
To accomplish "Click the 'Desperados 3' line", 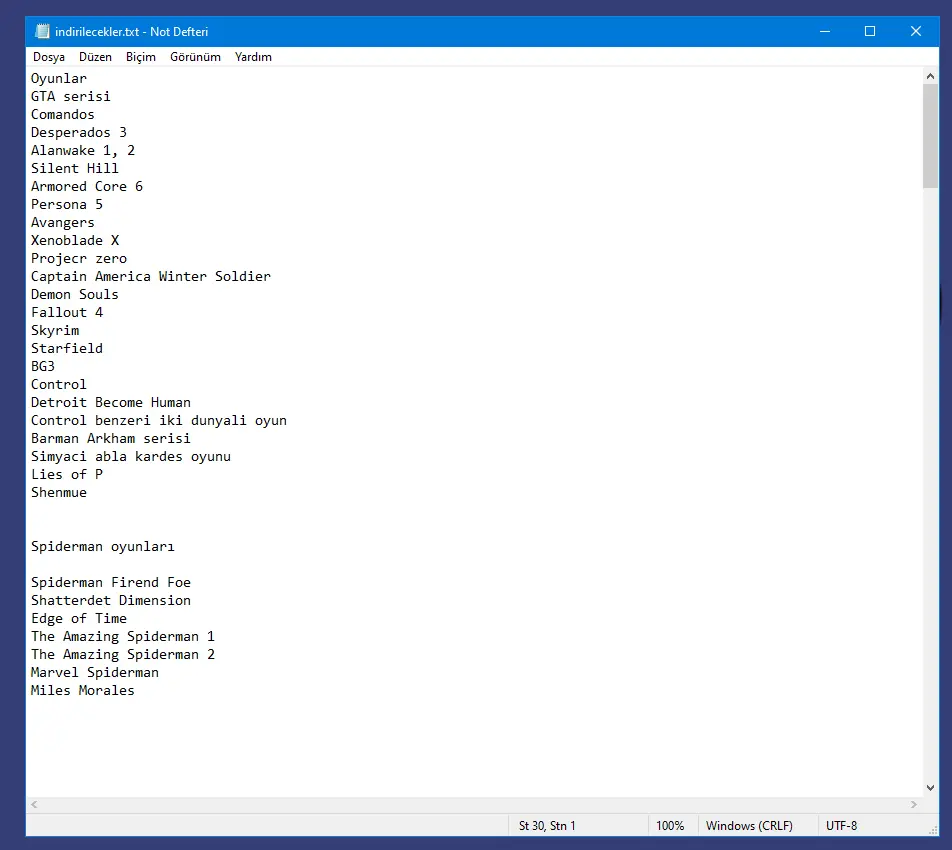I will (79, 132).
